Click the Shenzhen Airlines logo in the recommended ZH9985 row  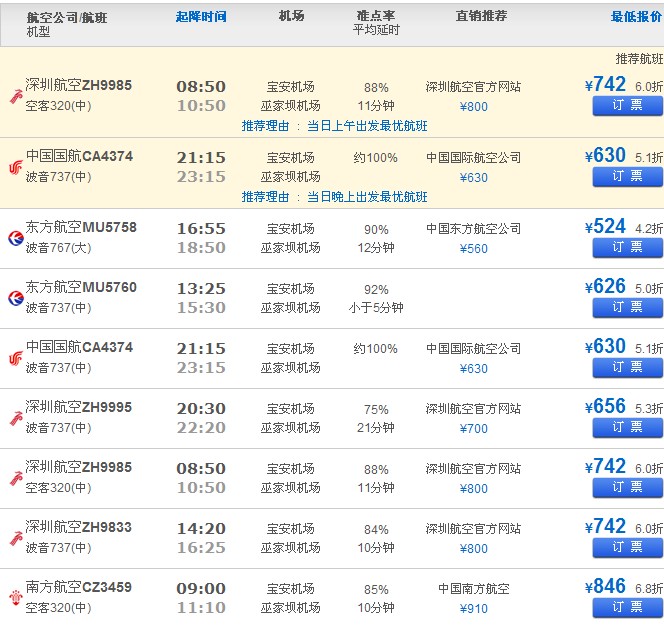click(x=16, y=97)
